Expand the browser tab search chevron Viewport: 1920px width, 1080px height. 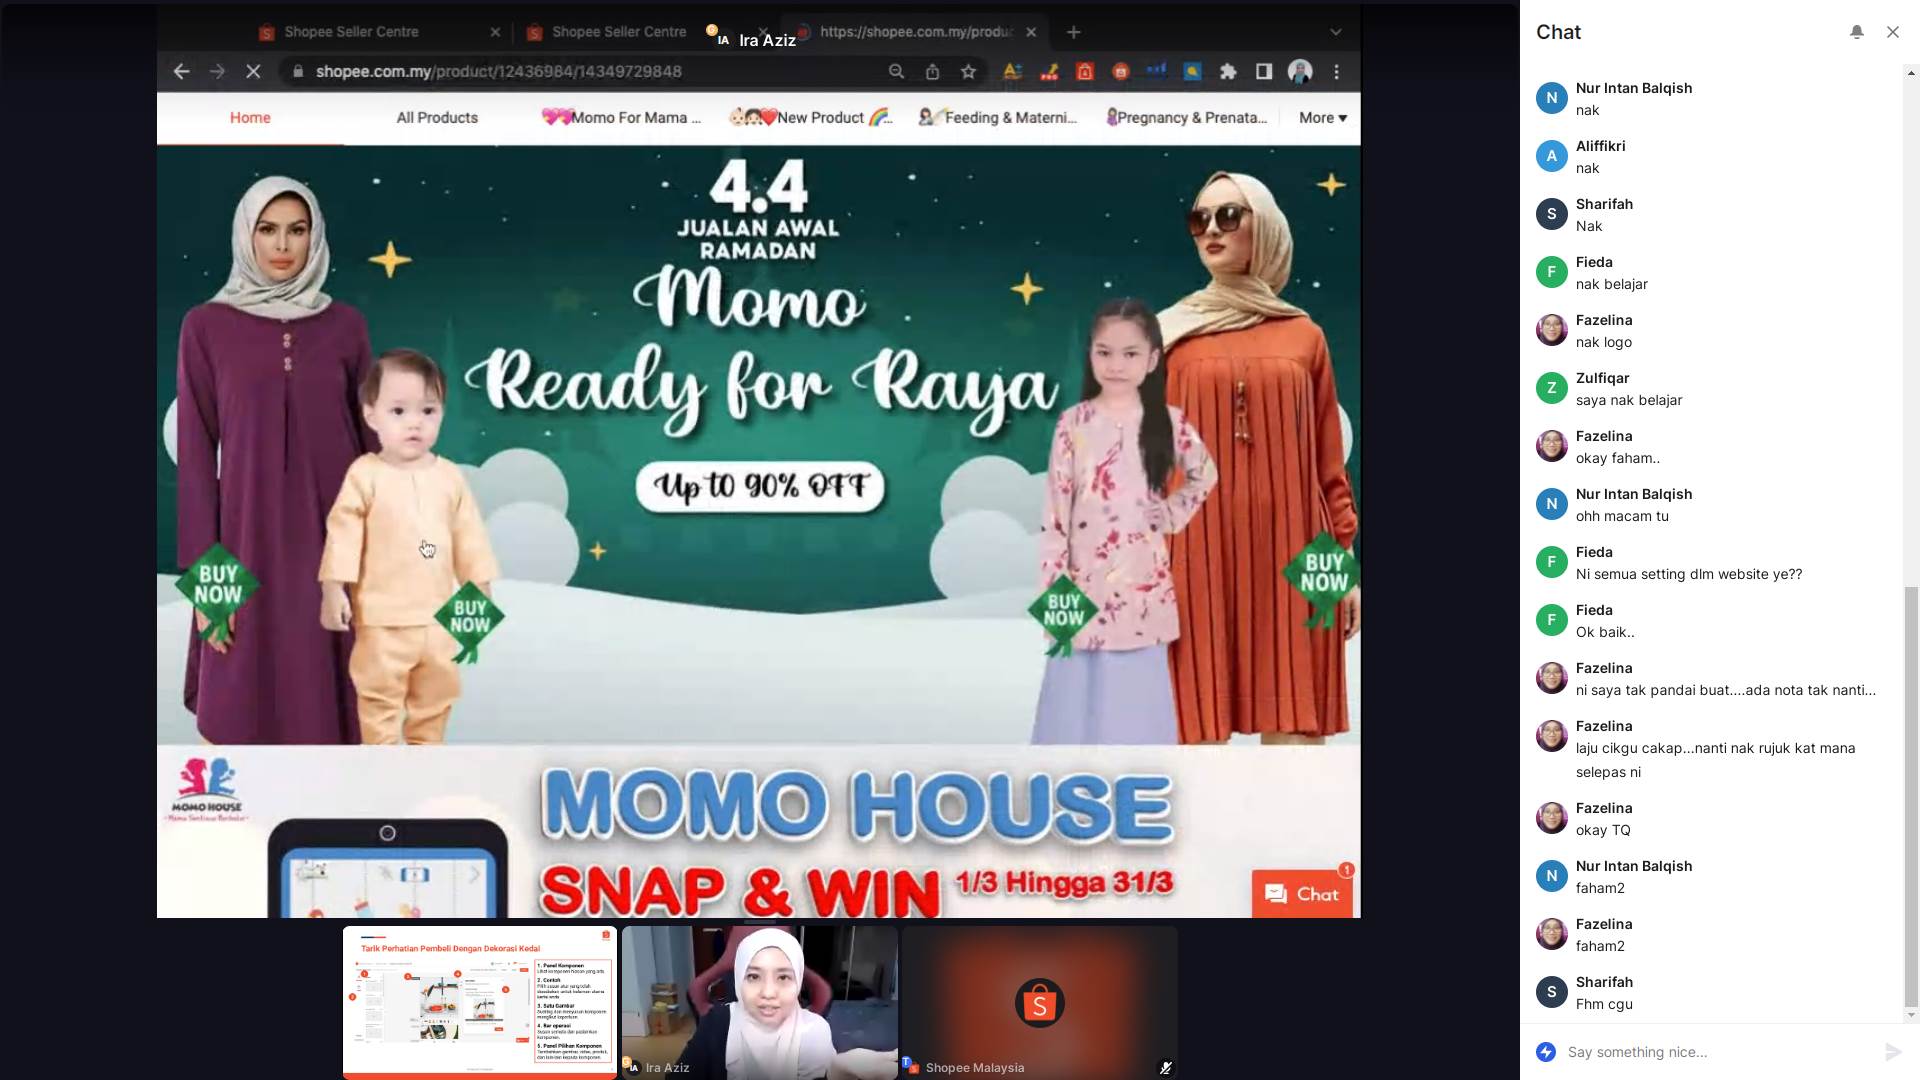pyautogui.click(x=1335, y=32)
